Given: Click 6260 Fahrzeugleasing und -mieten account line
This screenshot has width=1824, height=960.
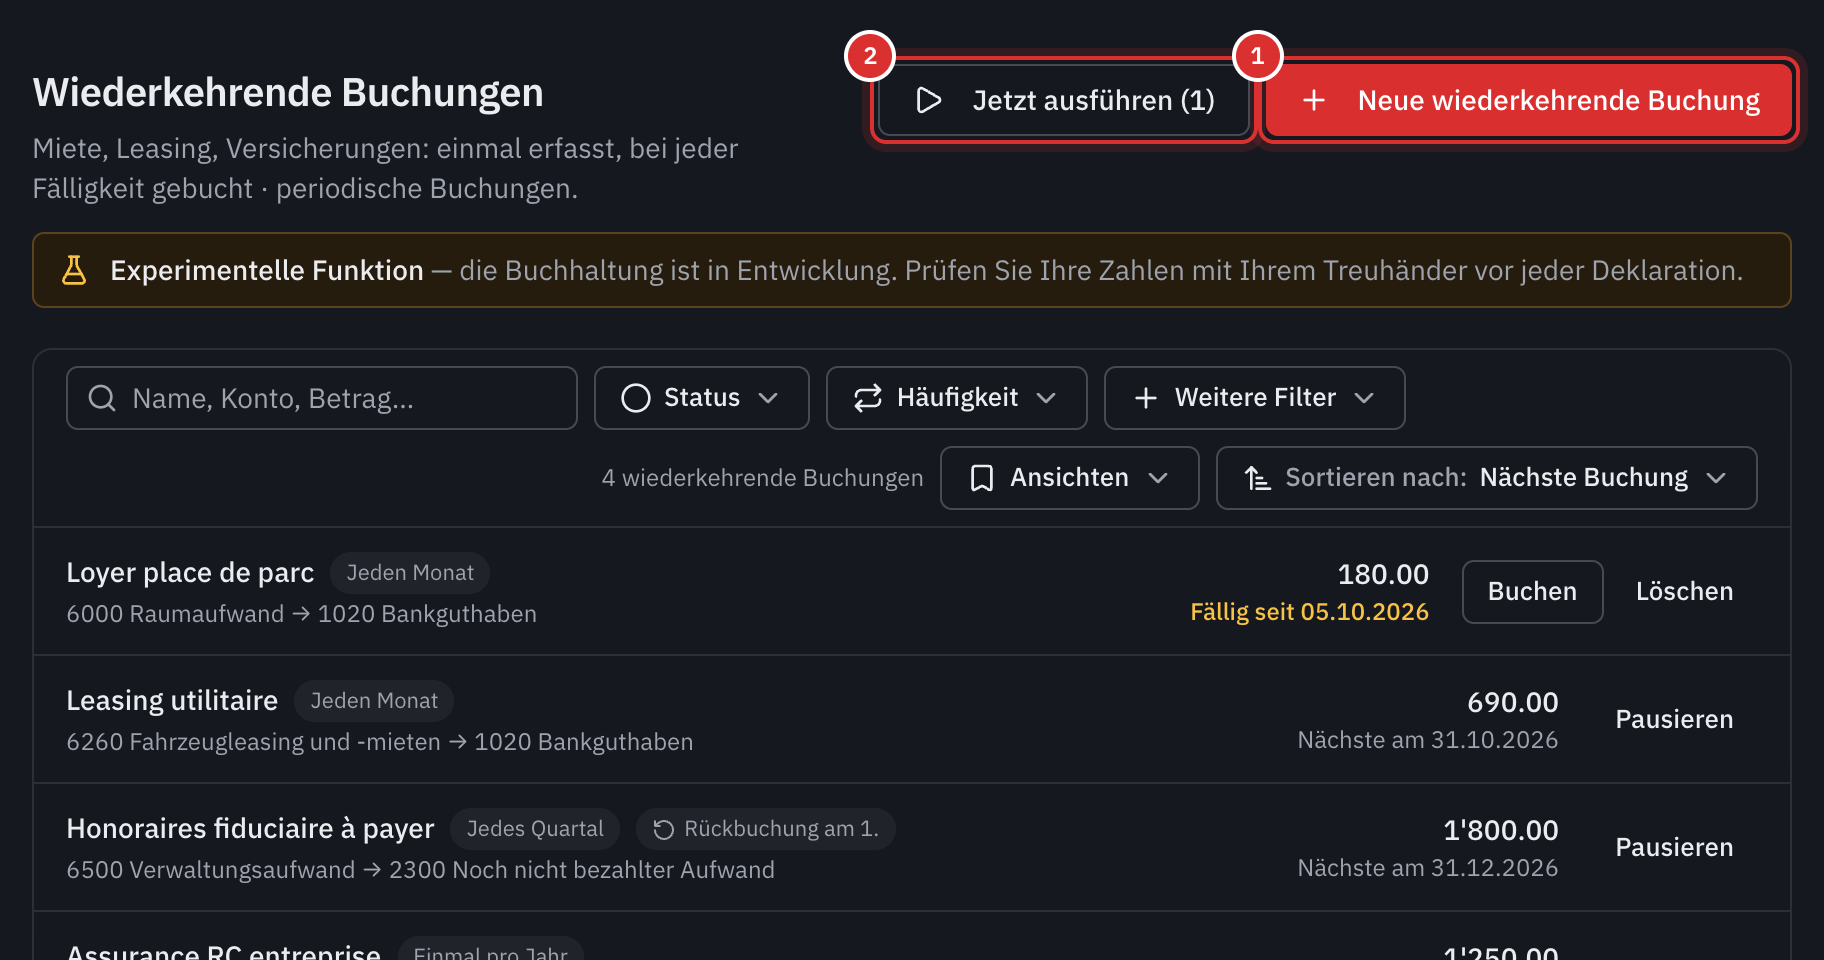Looking at the screenshot, I should 379,742.
